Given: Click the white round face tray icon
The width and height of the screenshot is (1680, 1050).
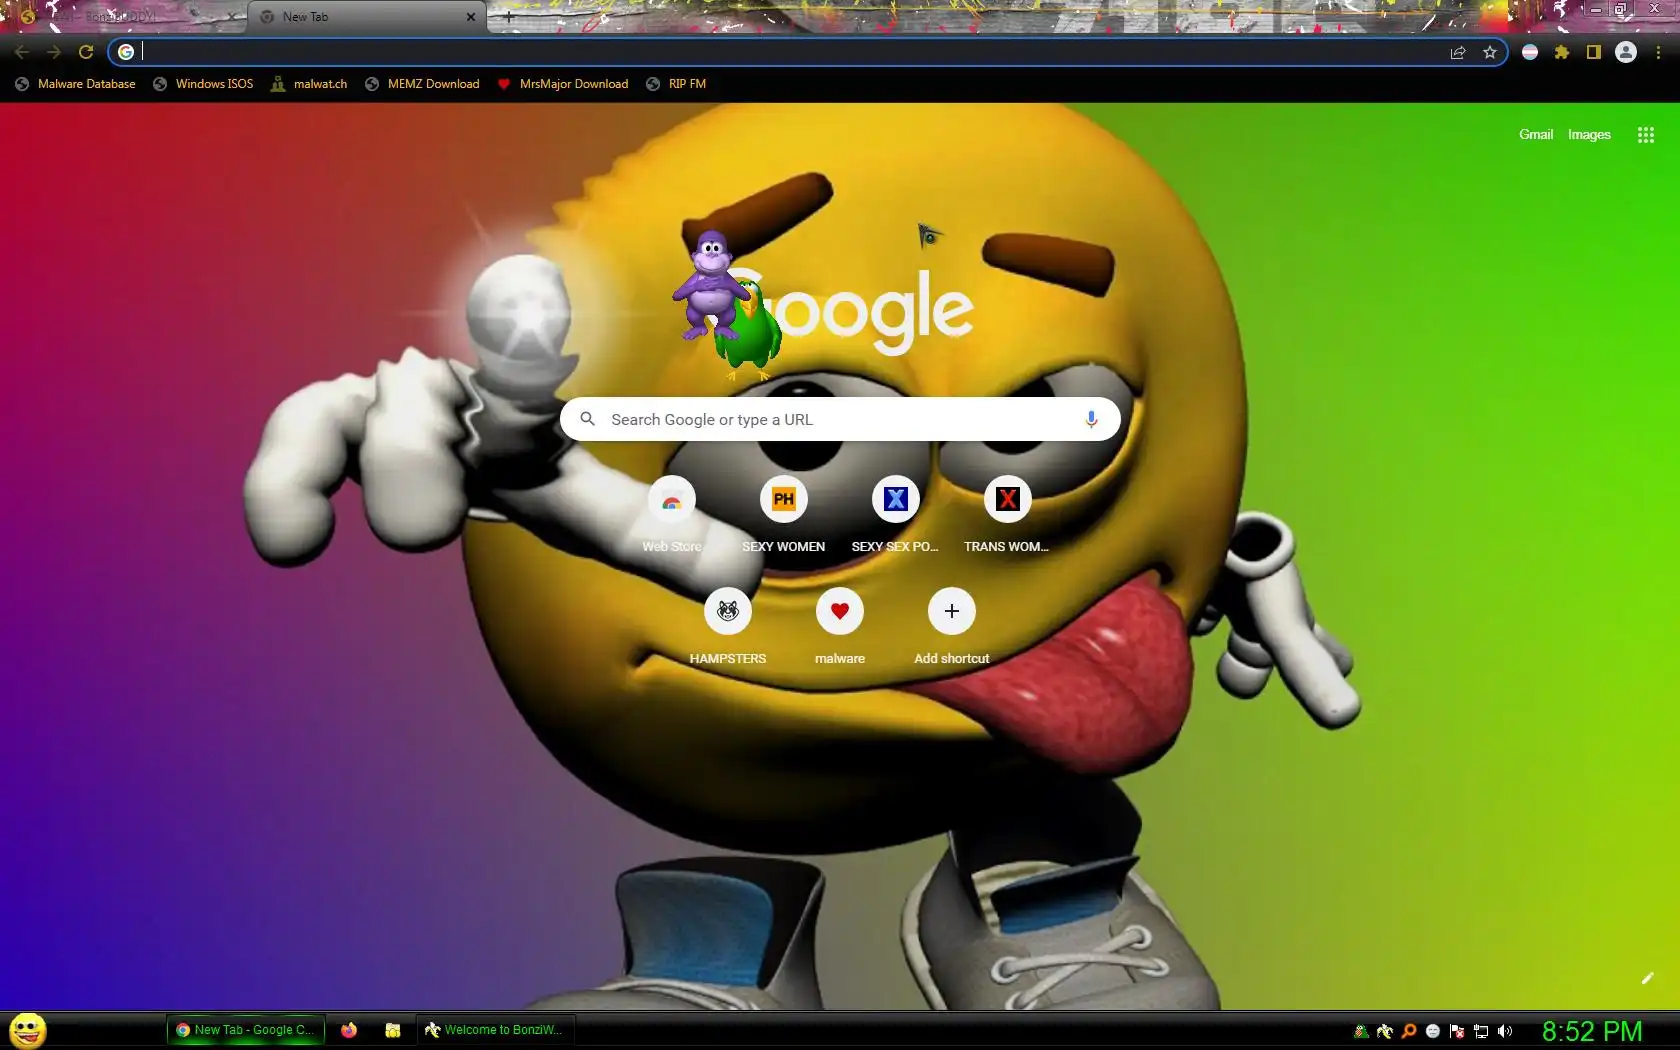Looking at the screenshot, I should [x=1433, y=1031].
